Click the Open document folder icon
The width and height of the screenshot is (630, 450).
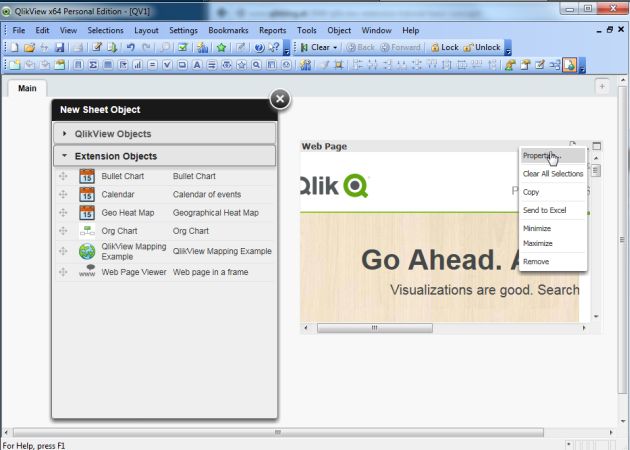coord(29,47)
